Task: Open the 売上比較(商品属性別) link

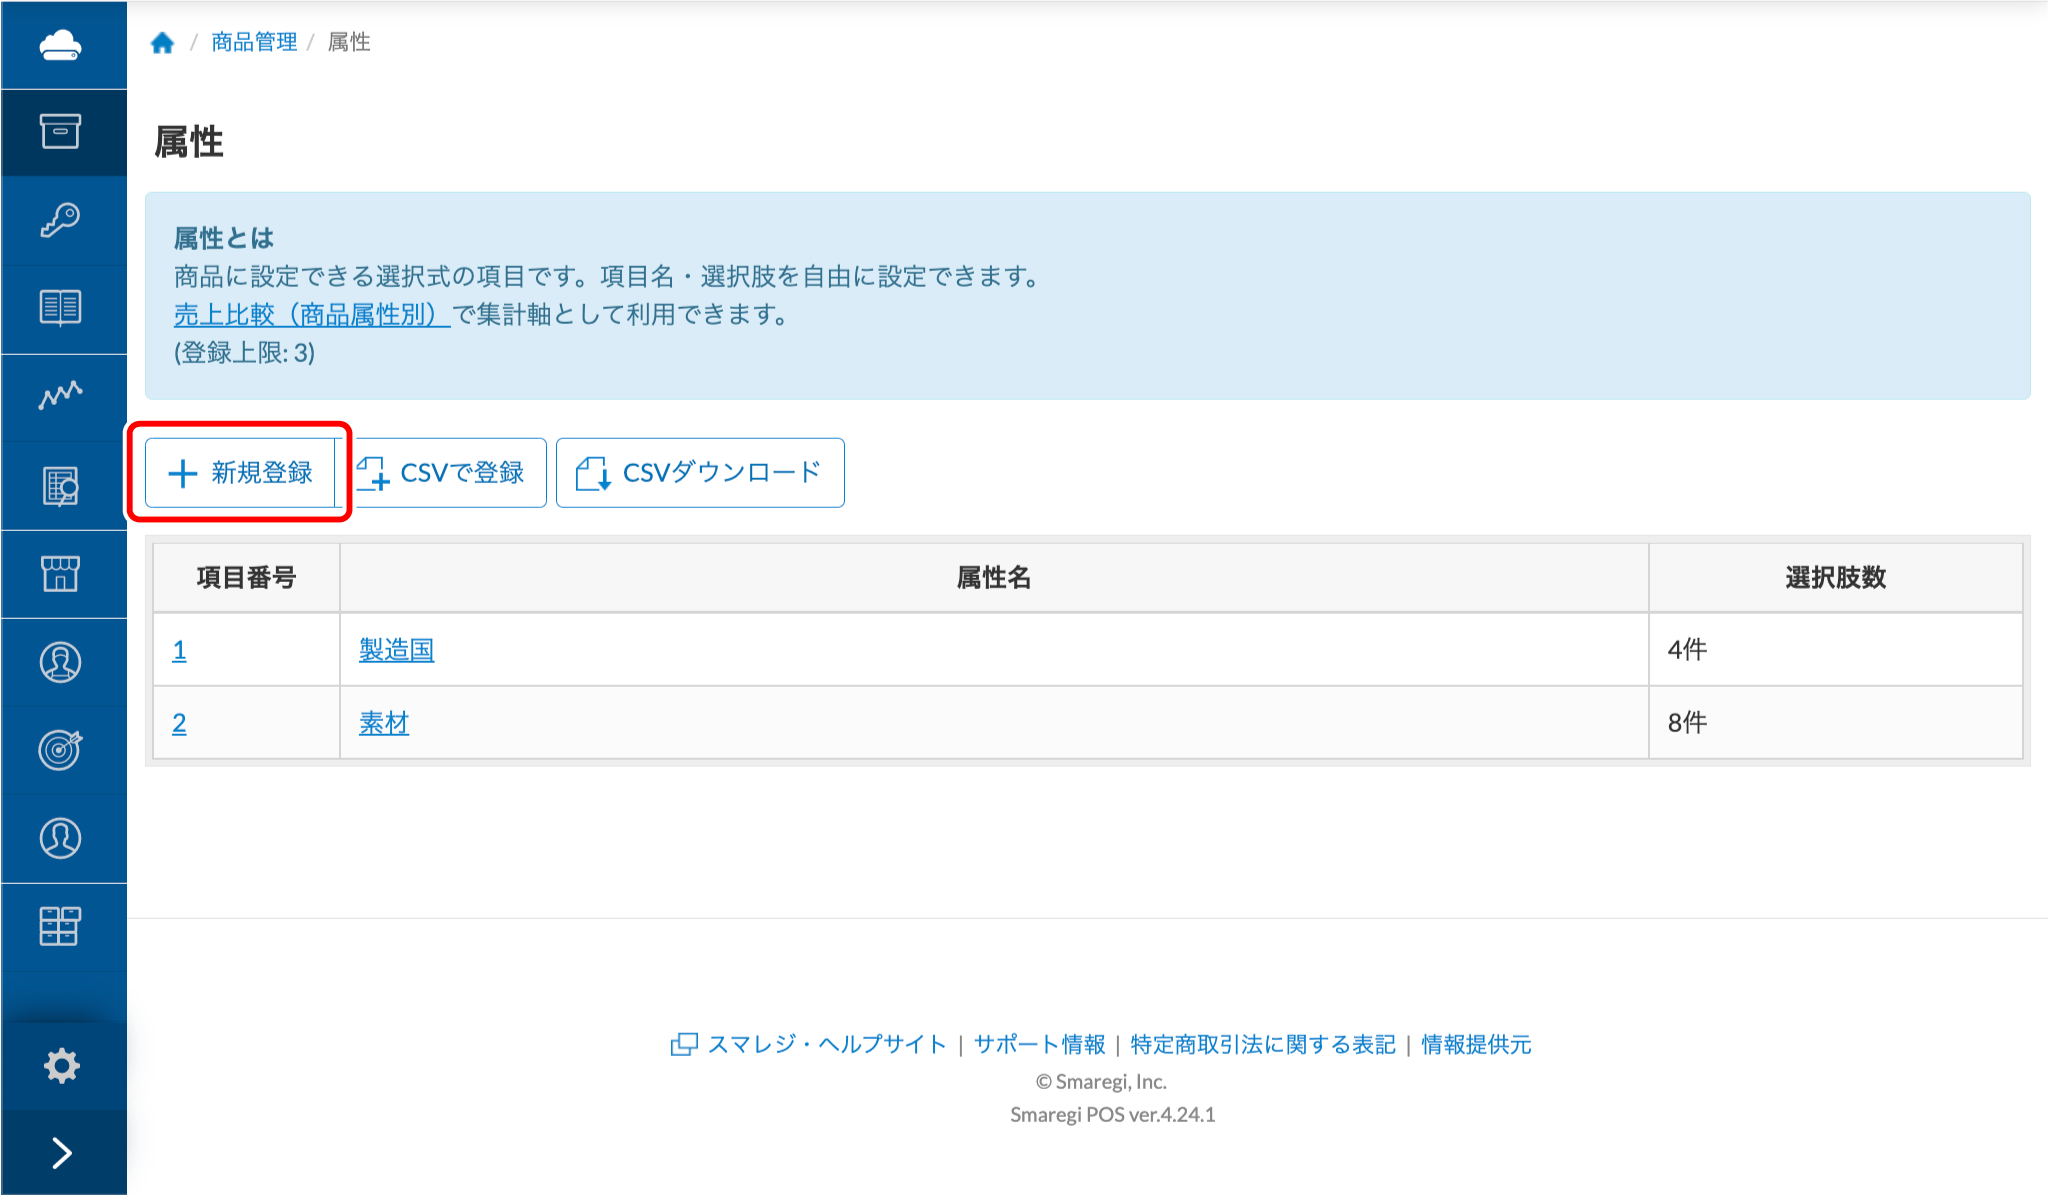Action: 310,315
